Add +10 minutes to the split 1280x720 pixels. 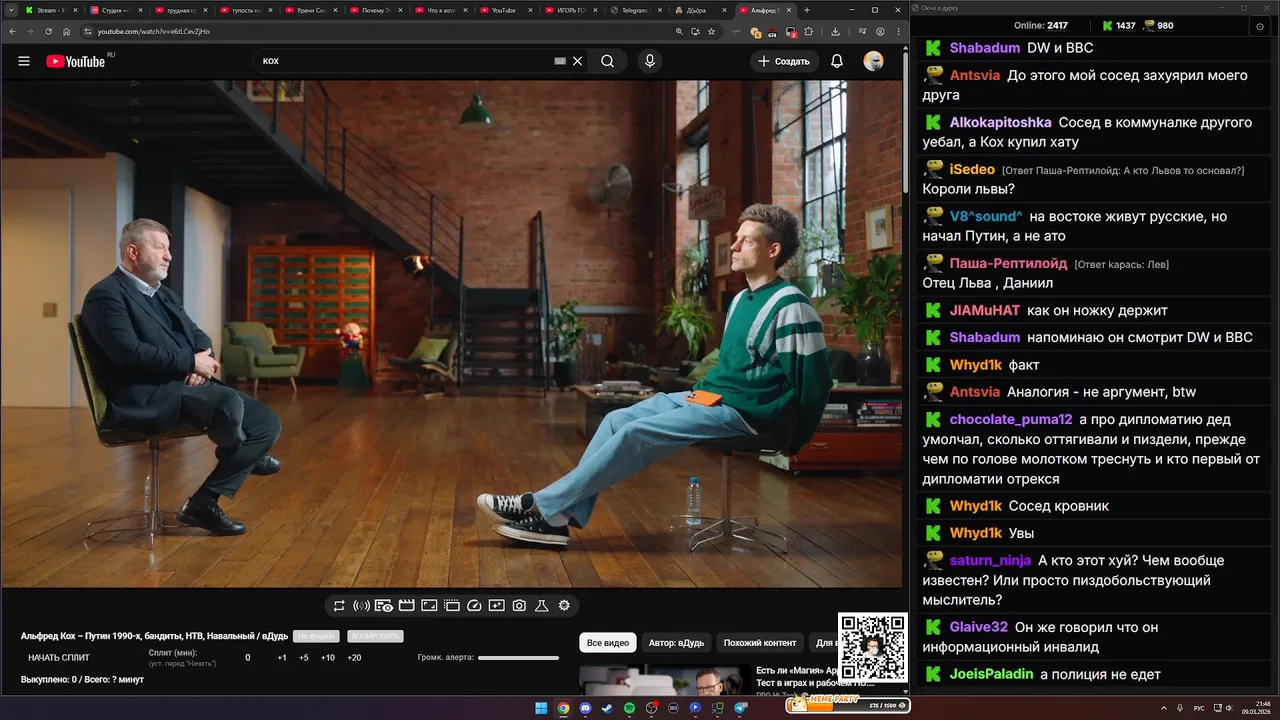pyautogui.click(x=328, y=658)
